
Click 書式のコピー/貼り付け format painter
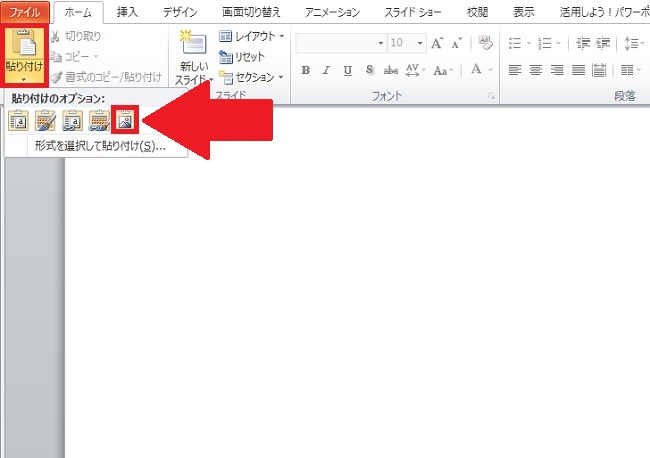[106, 77]
